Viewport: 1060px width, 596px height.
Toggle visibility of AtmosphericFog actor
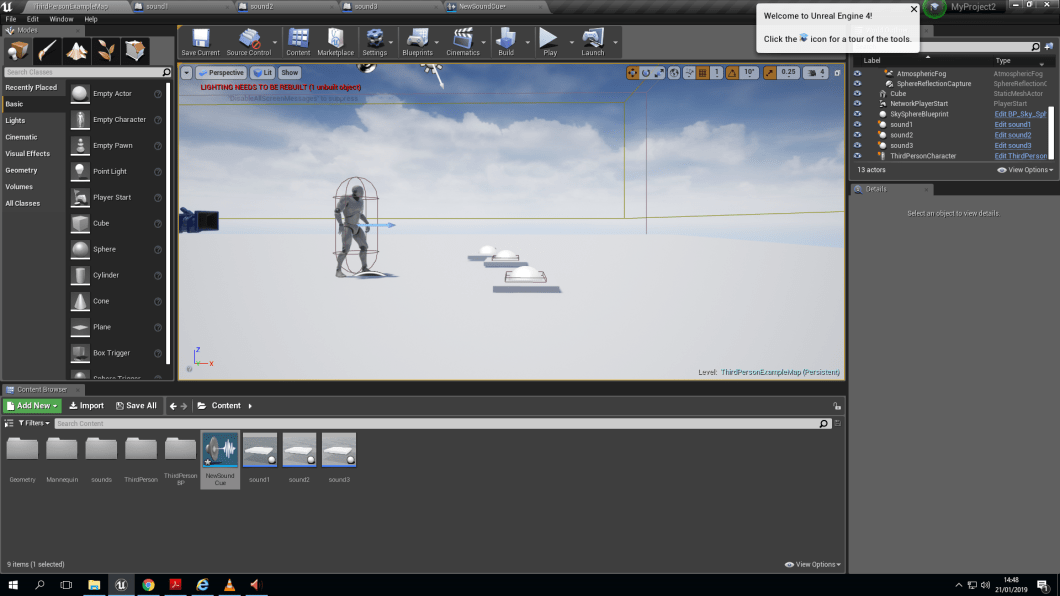pos(857,74)
